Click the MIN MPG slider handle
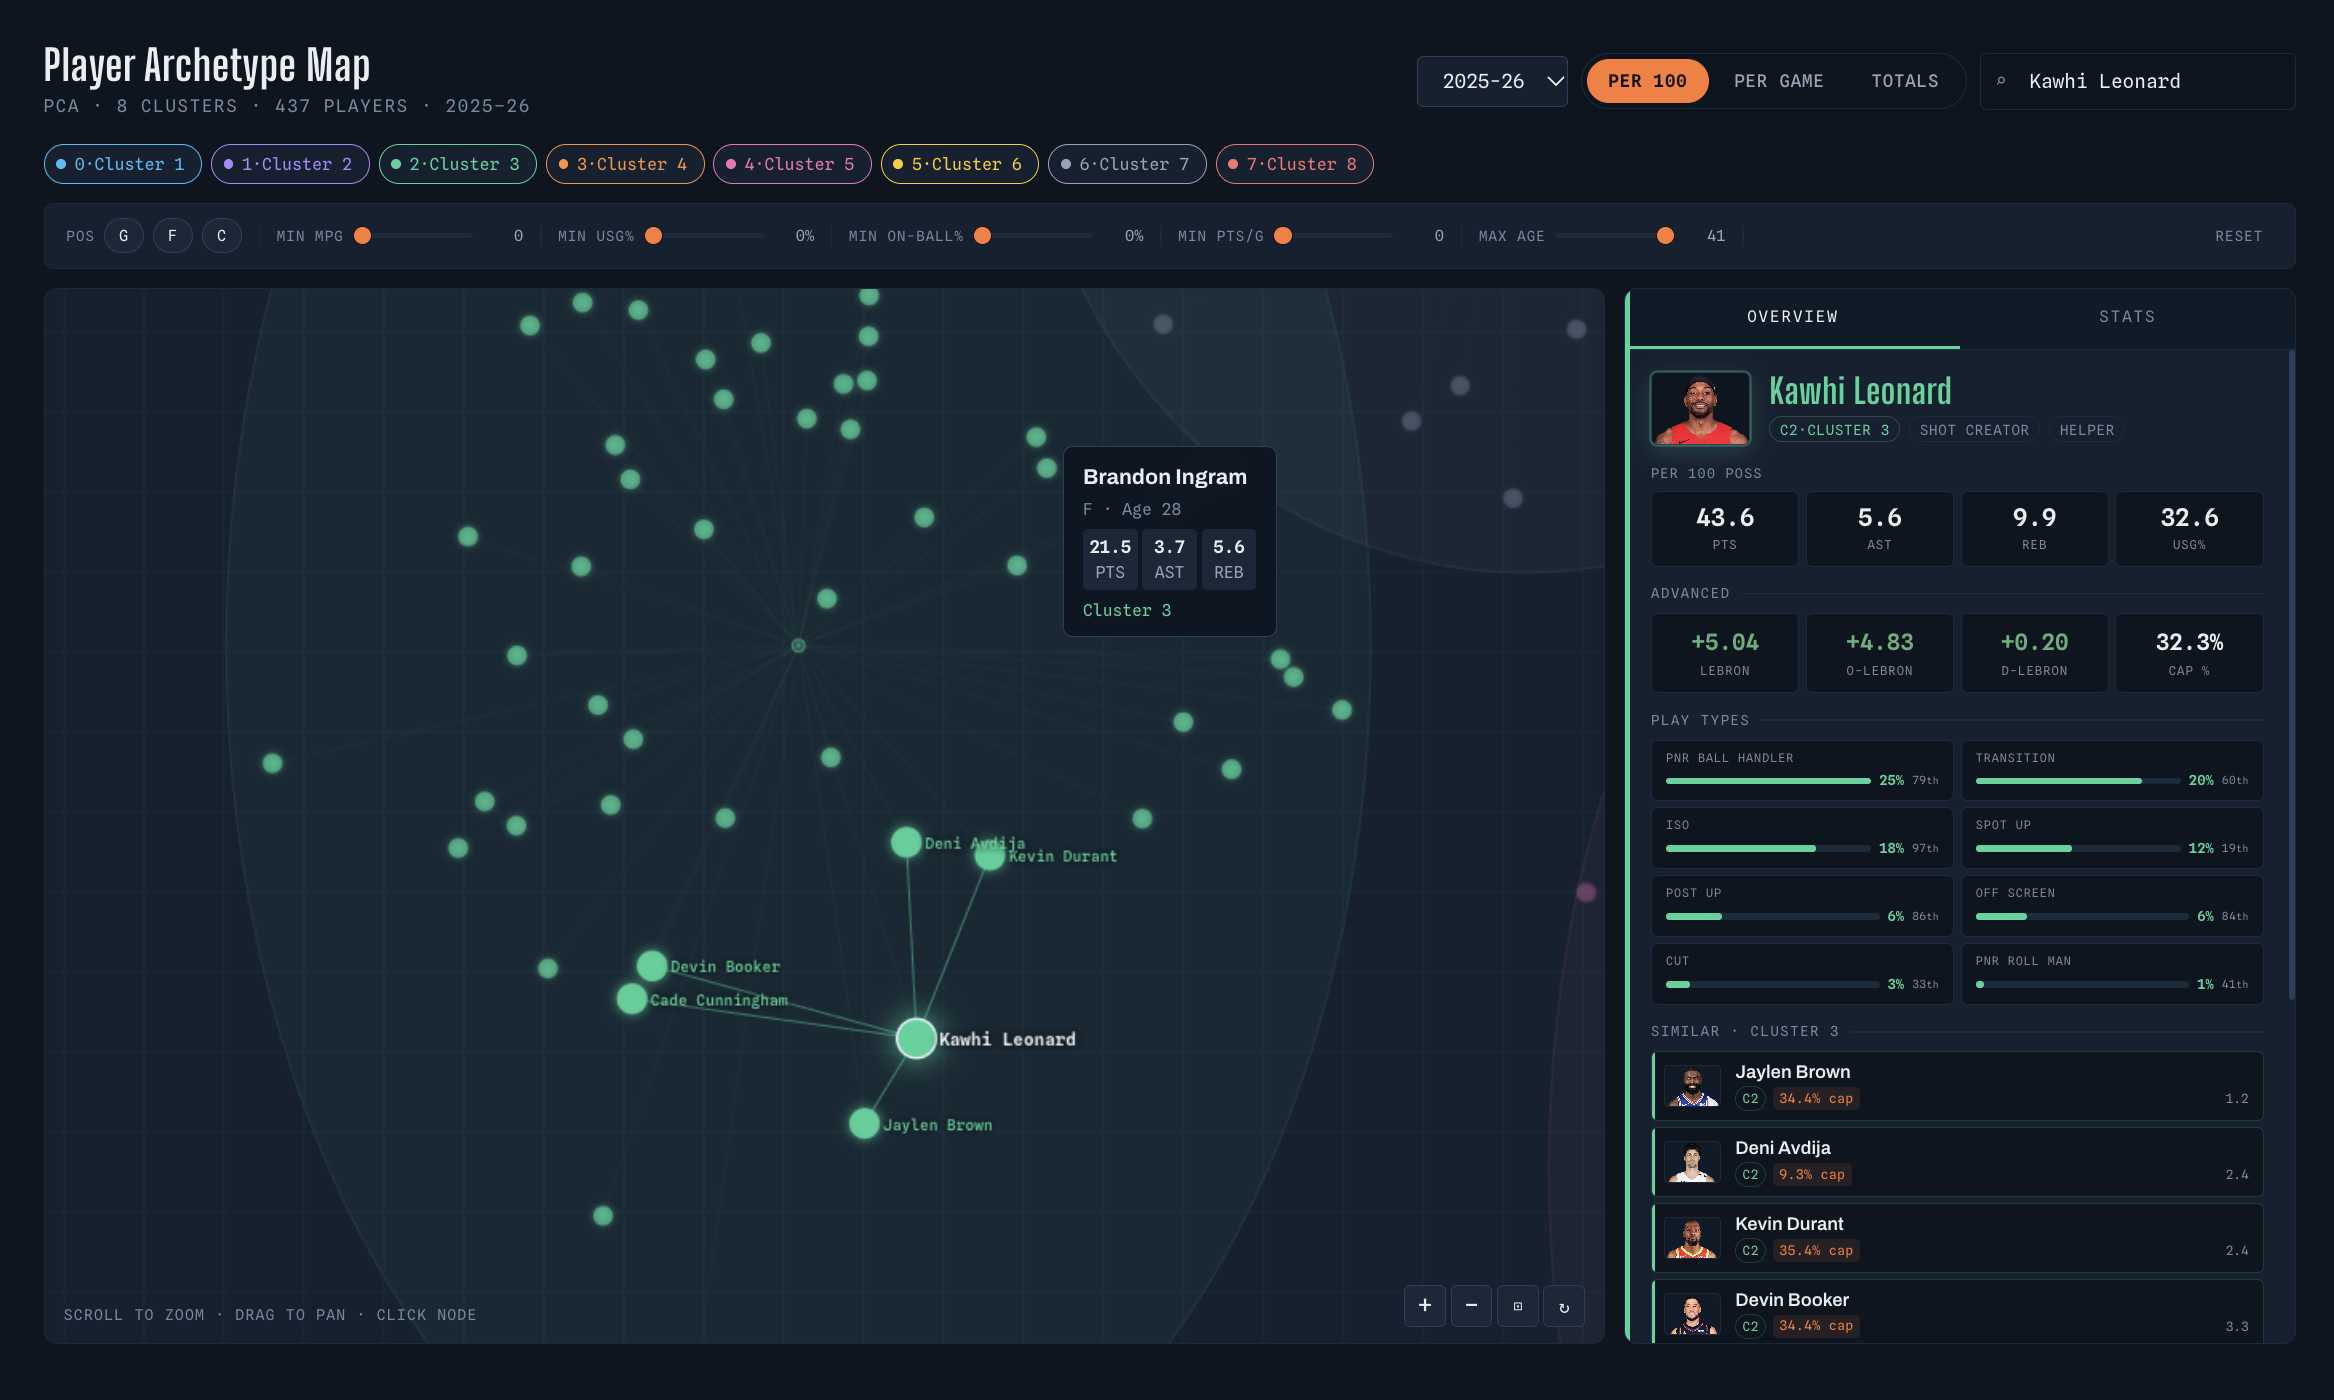 tap(363, 236)
